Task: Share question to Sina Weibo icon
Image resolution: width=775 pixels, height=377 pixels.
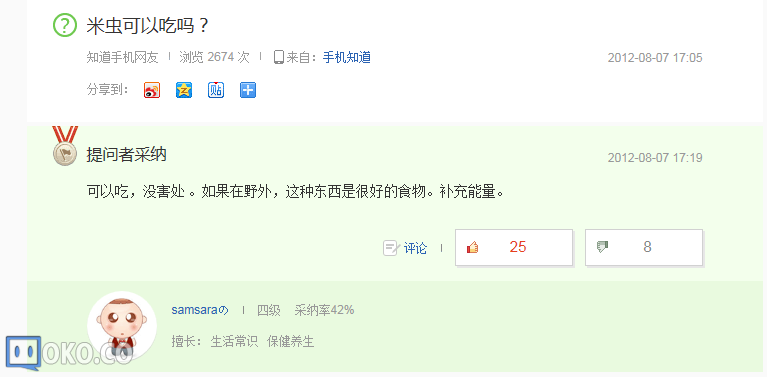Action: click(x=152, y=90)
